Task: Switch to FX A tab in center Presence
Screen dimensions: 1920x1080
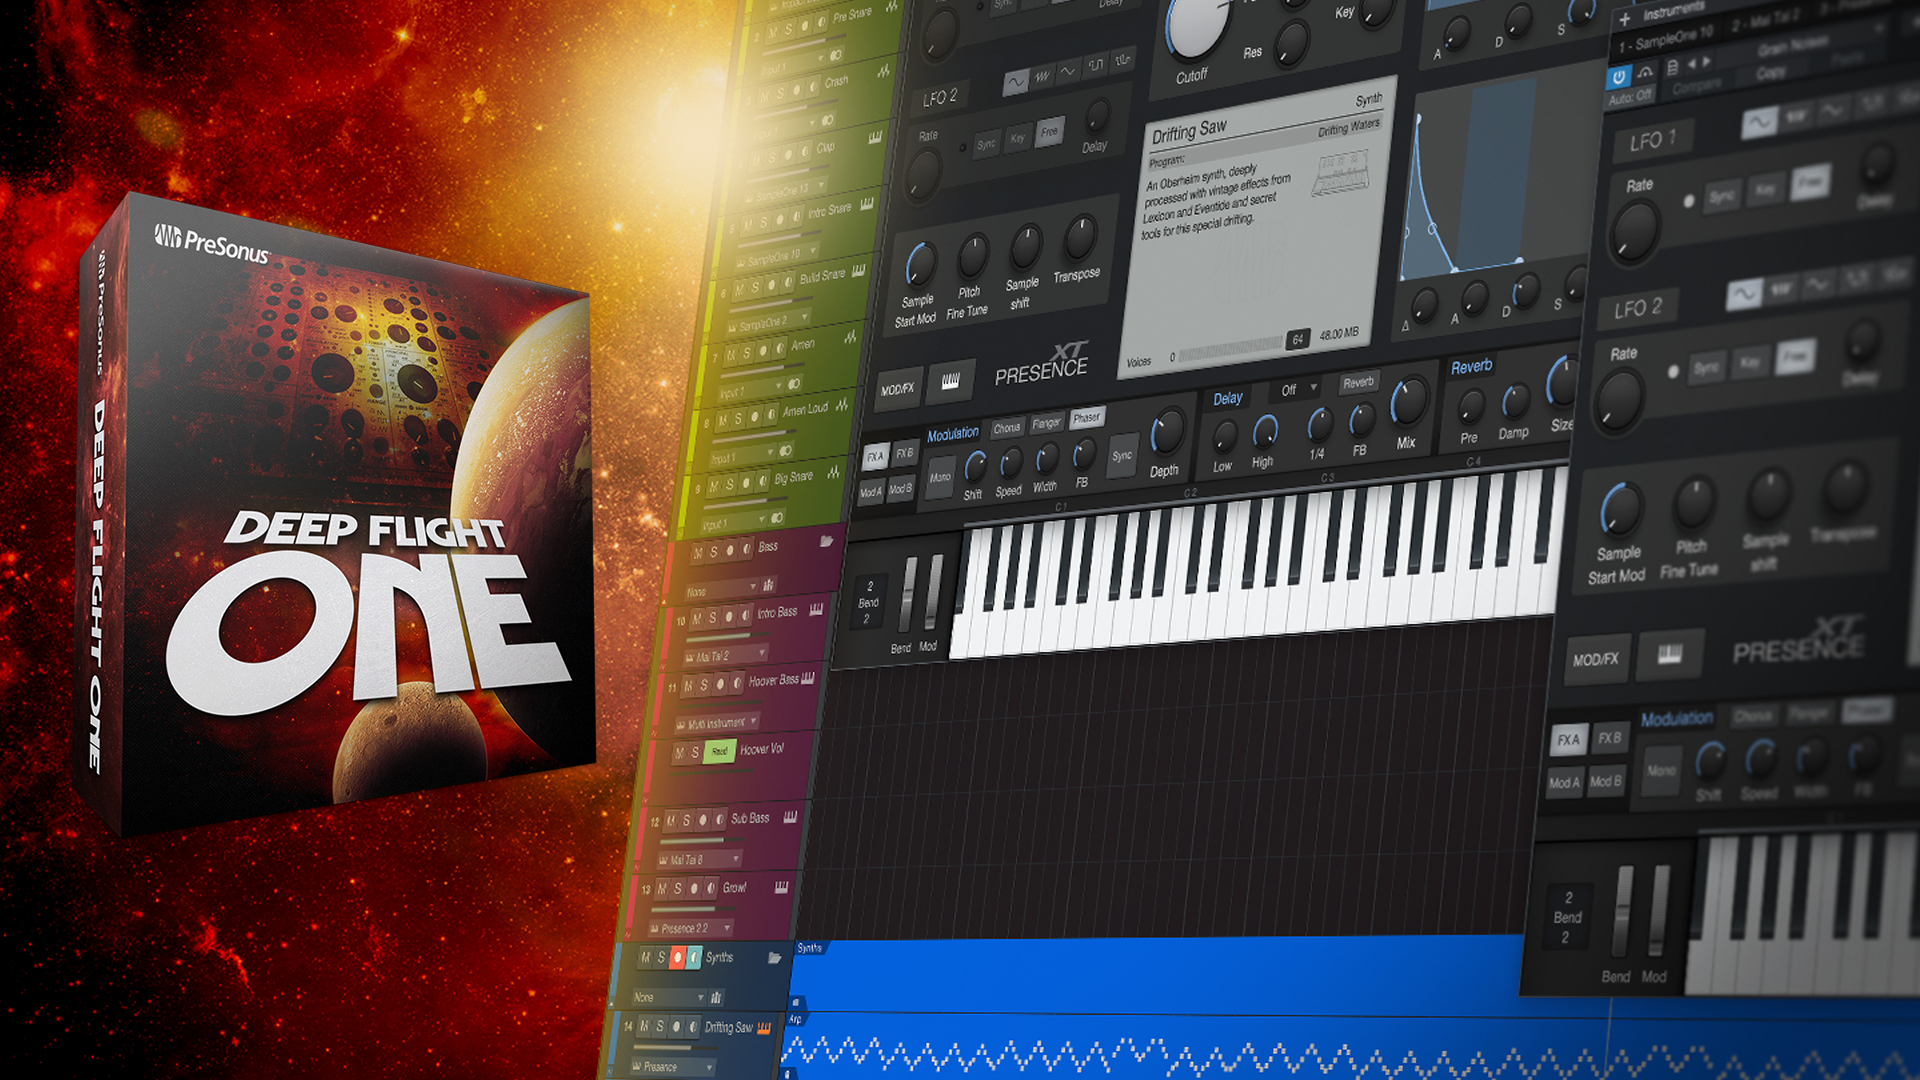Action: (x=875, y=456)
